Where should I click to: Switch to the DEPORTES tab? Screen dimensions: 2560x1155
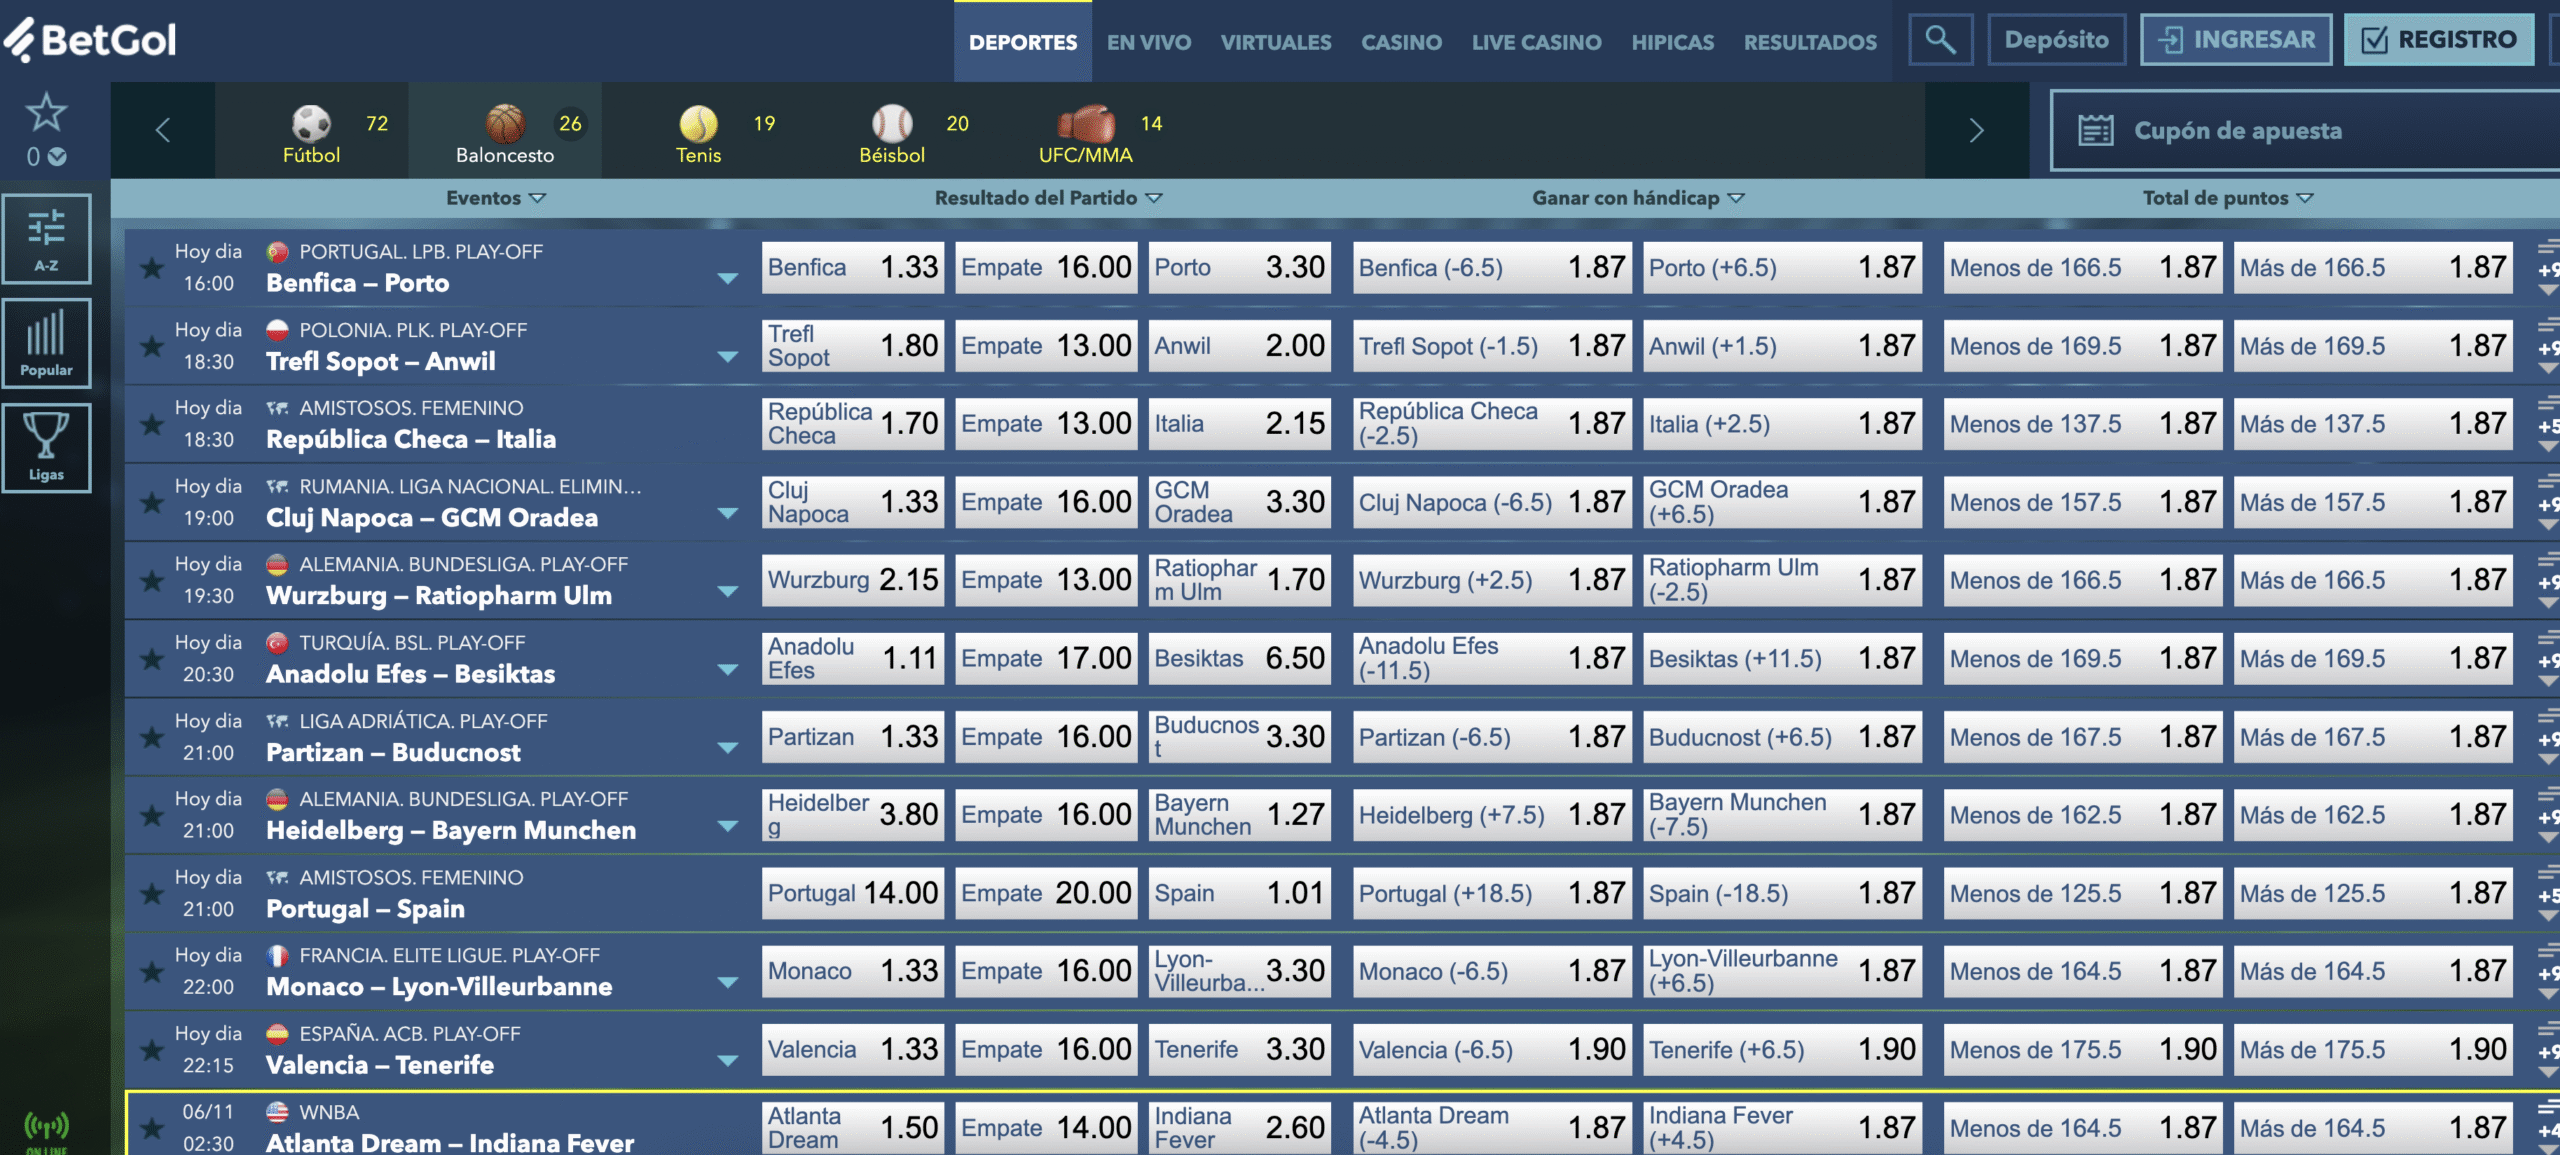[x=1023, y=42]
